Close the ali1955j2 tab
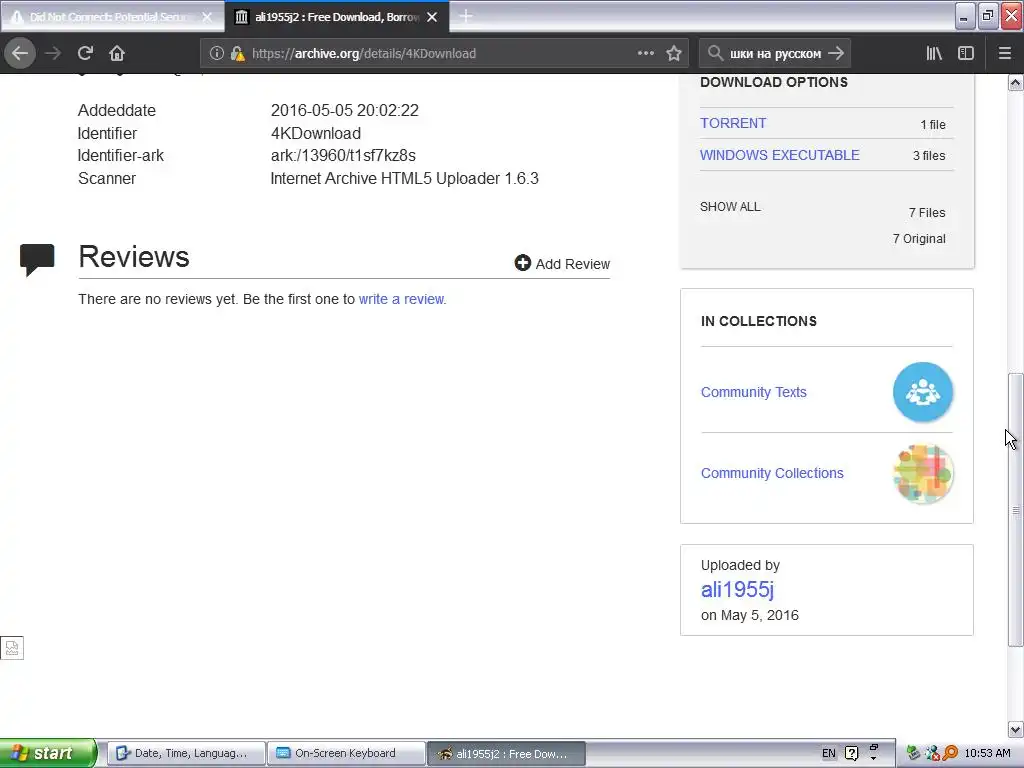The image size is (1024, 768). (x=432, y=17)
